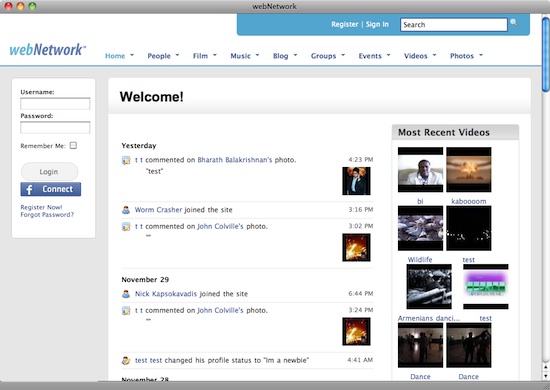This screenshot has height=390, width=550.
Task: Expand the Blog dropdown arrow
Action: click(295, 55)
